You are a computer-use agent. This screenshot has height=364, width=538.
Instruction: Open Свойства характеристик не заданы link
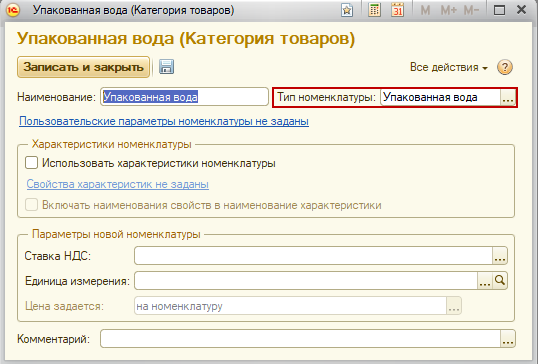click(x=118, y=184)
